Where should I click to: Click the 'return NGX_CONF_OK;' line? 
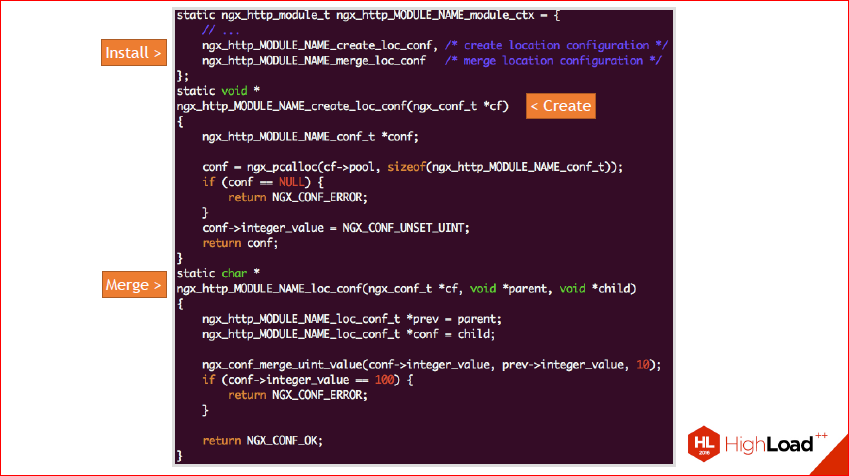[263, 441]
